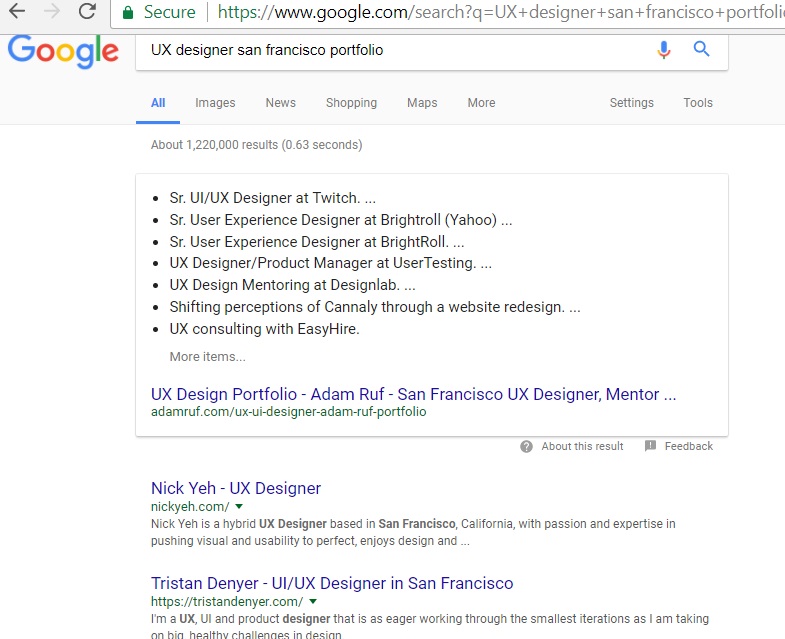785x639 pixels.
Task: Go back with the browser back arrow
Action: [17, 11]
